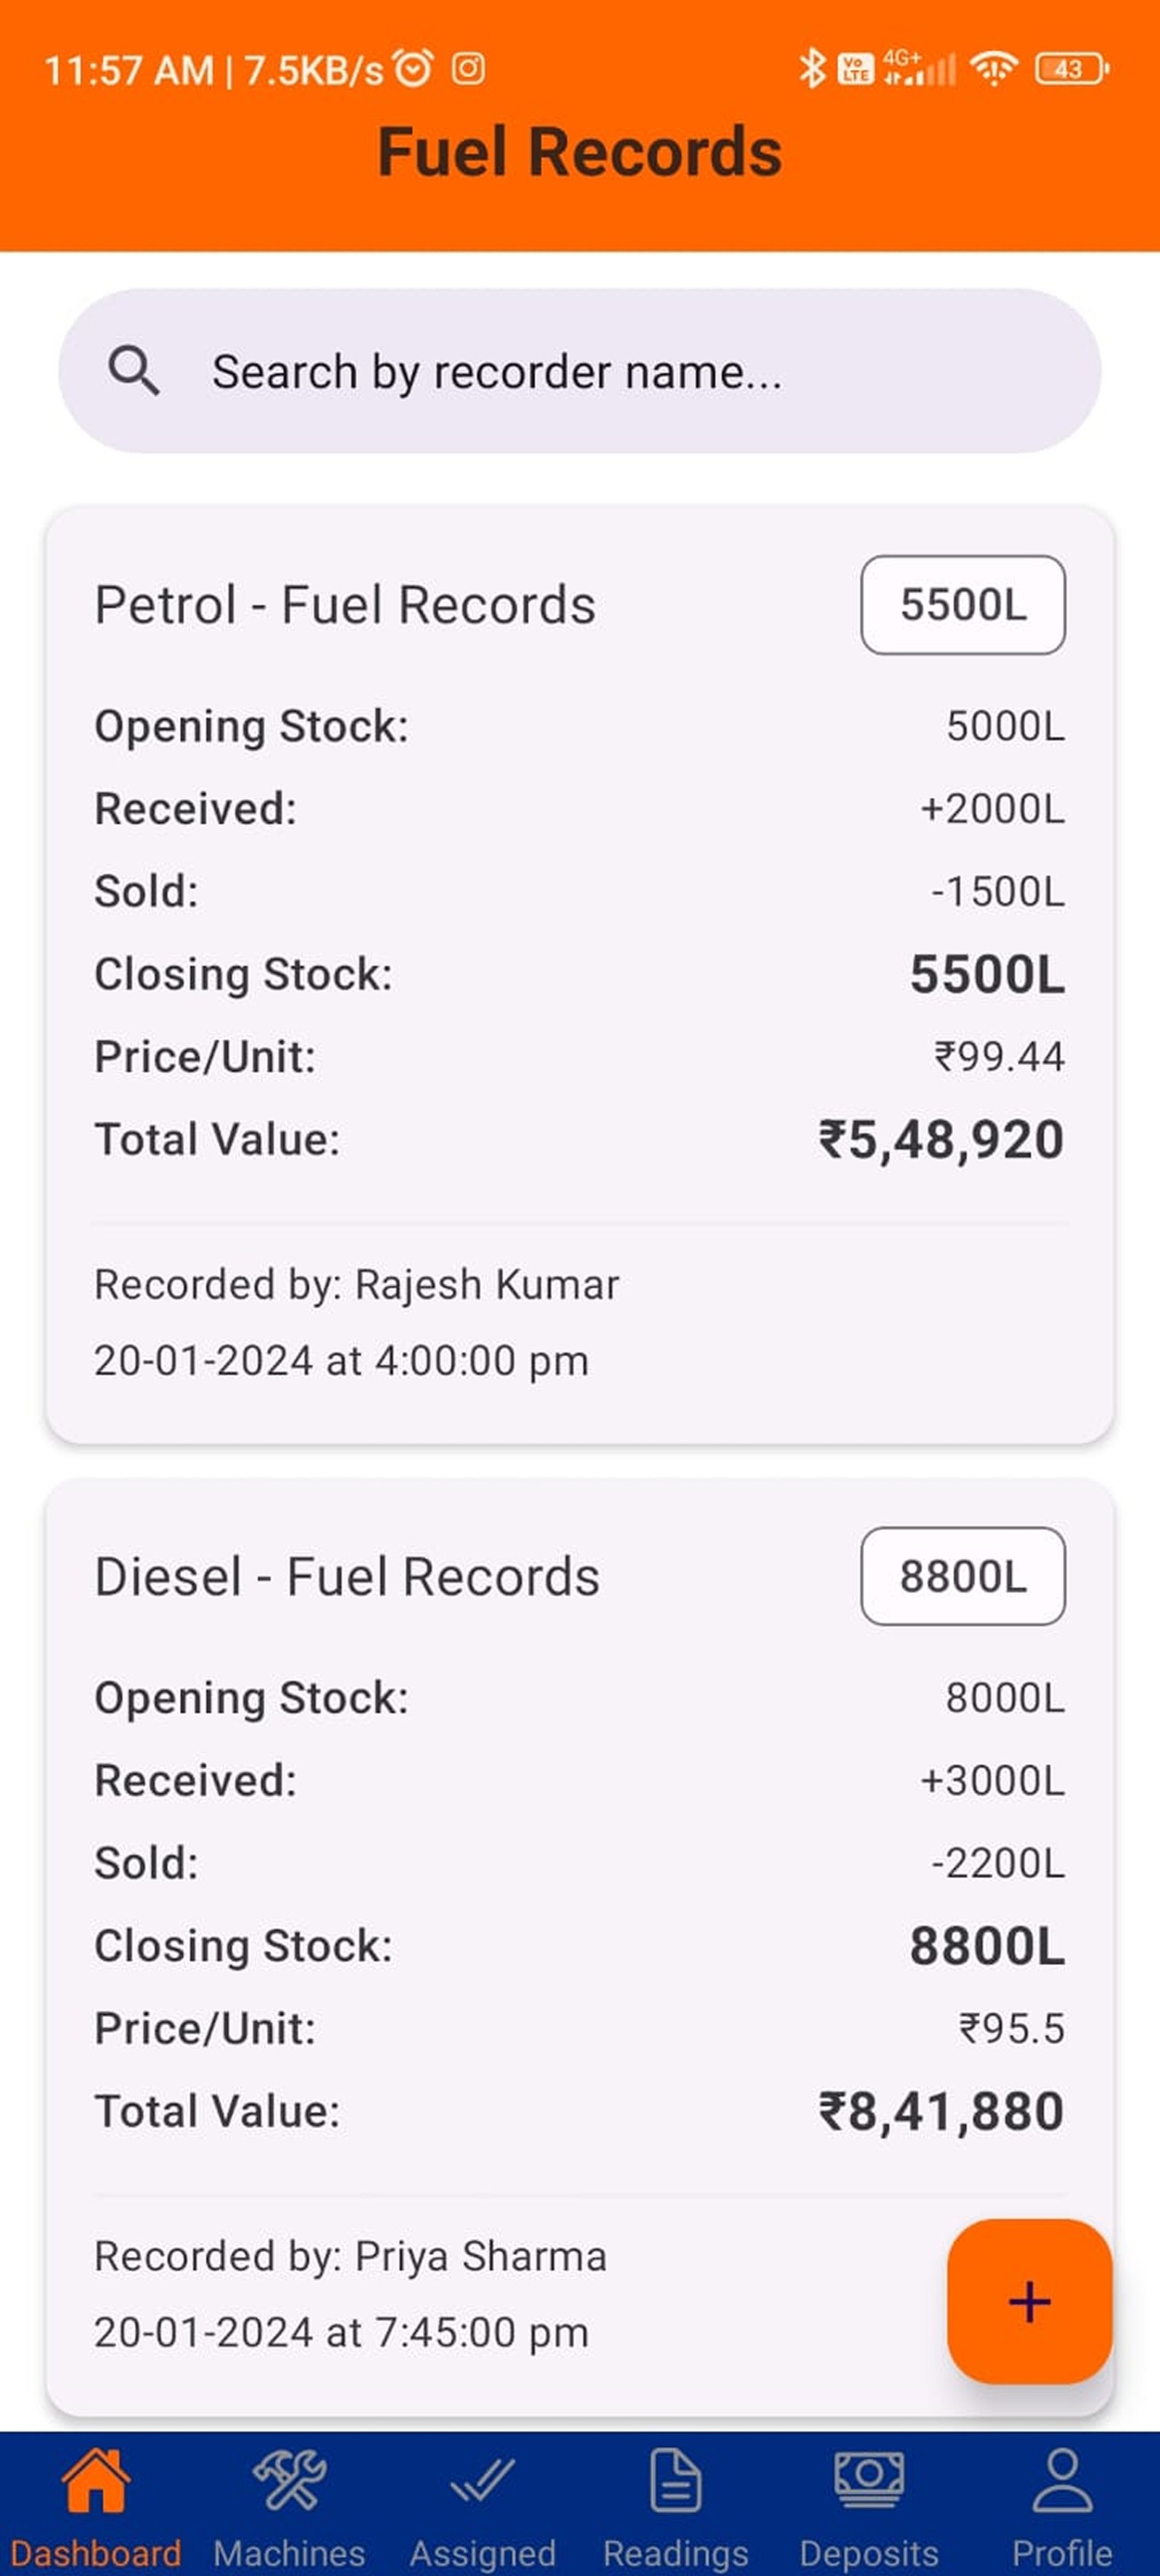Tap Petrol Total Value ₹5,48,920
The width and height of the screenshot is (1160, 2576).
(941, 1140)
